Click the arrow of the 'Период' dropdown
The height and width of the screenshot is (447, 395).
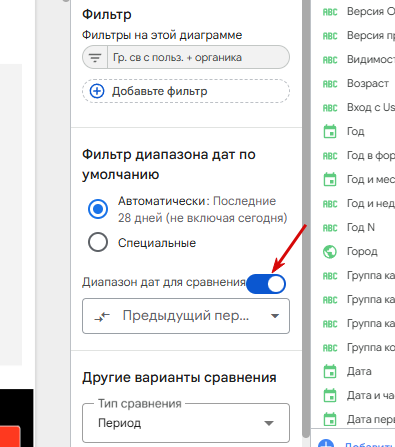269,423
